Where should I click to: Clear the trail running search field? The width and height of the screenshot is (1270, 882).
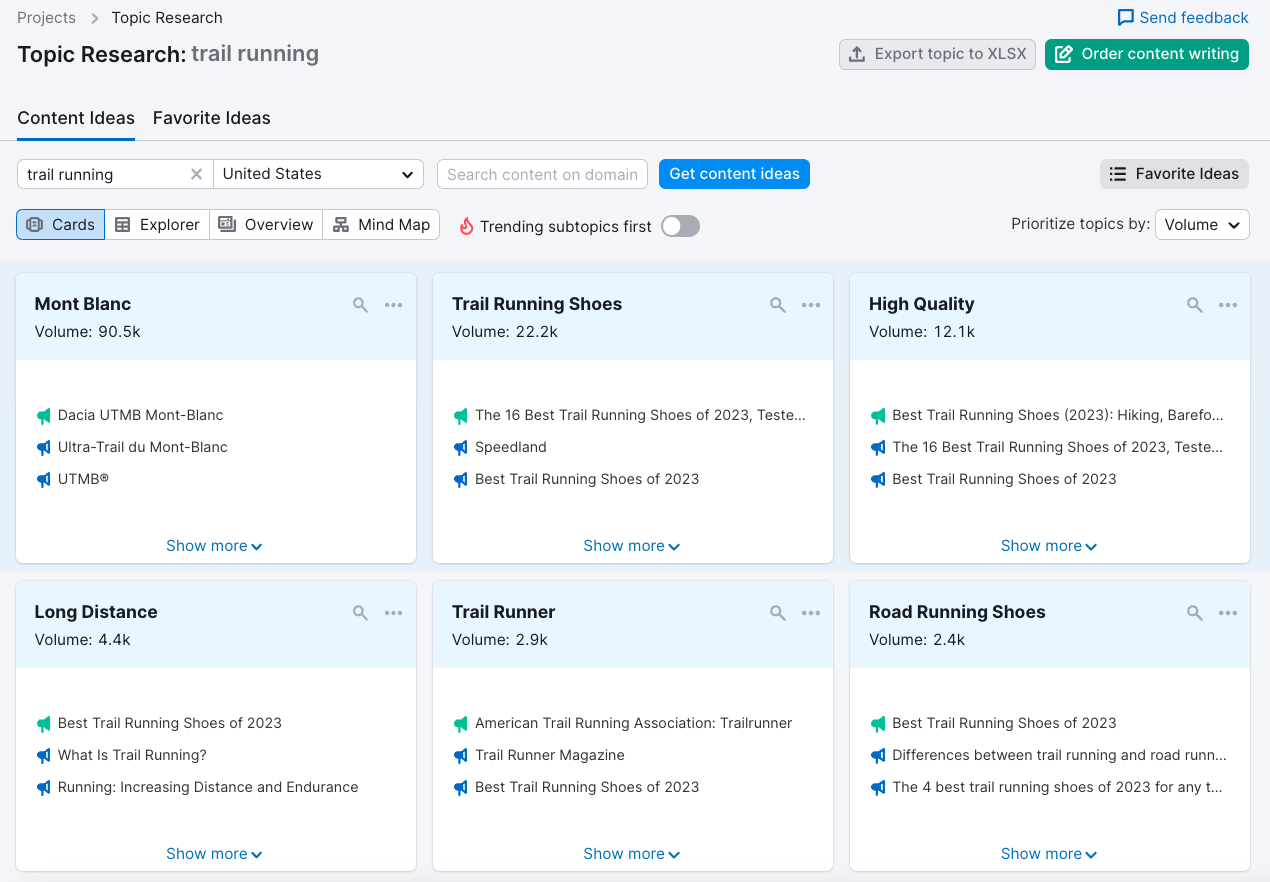197,174
